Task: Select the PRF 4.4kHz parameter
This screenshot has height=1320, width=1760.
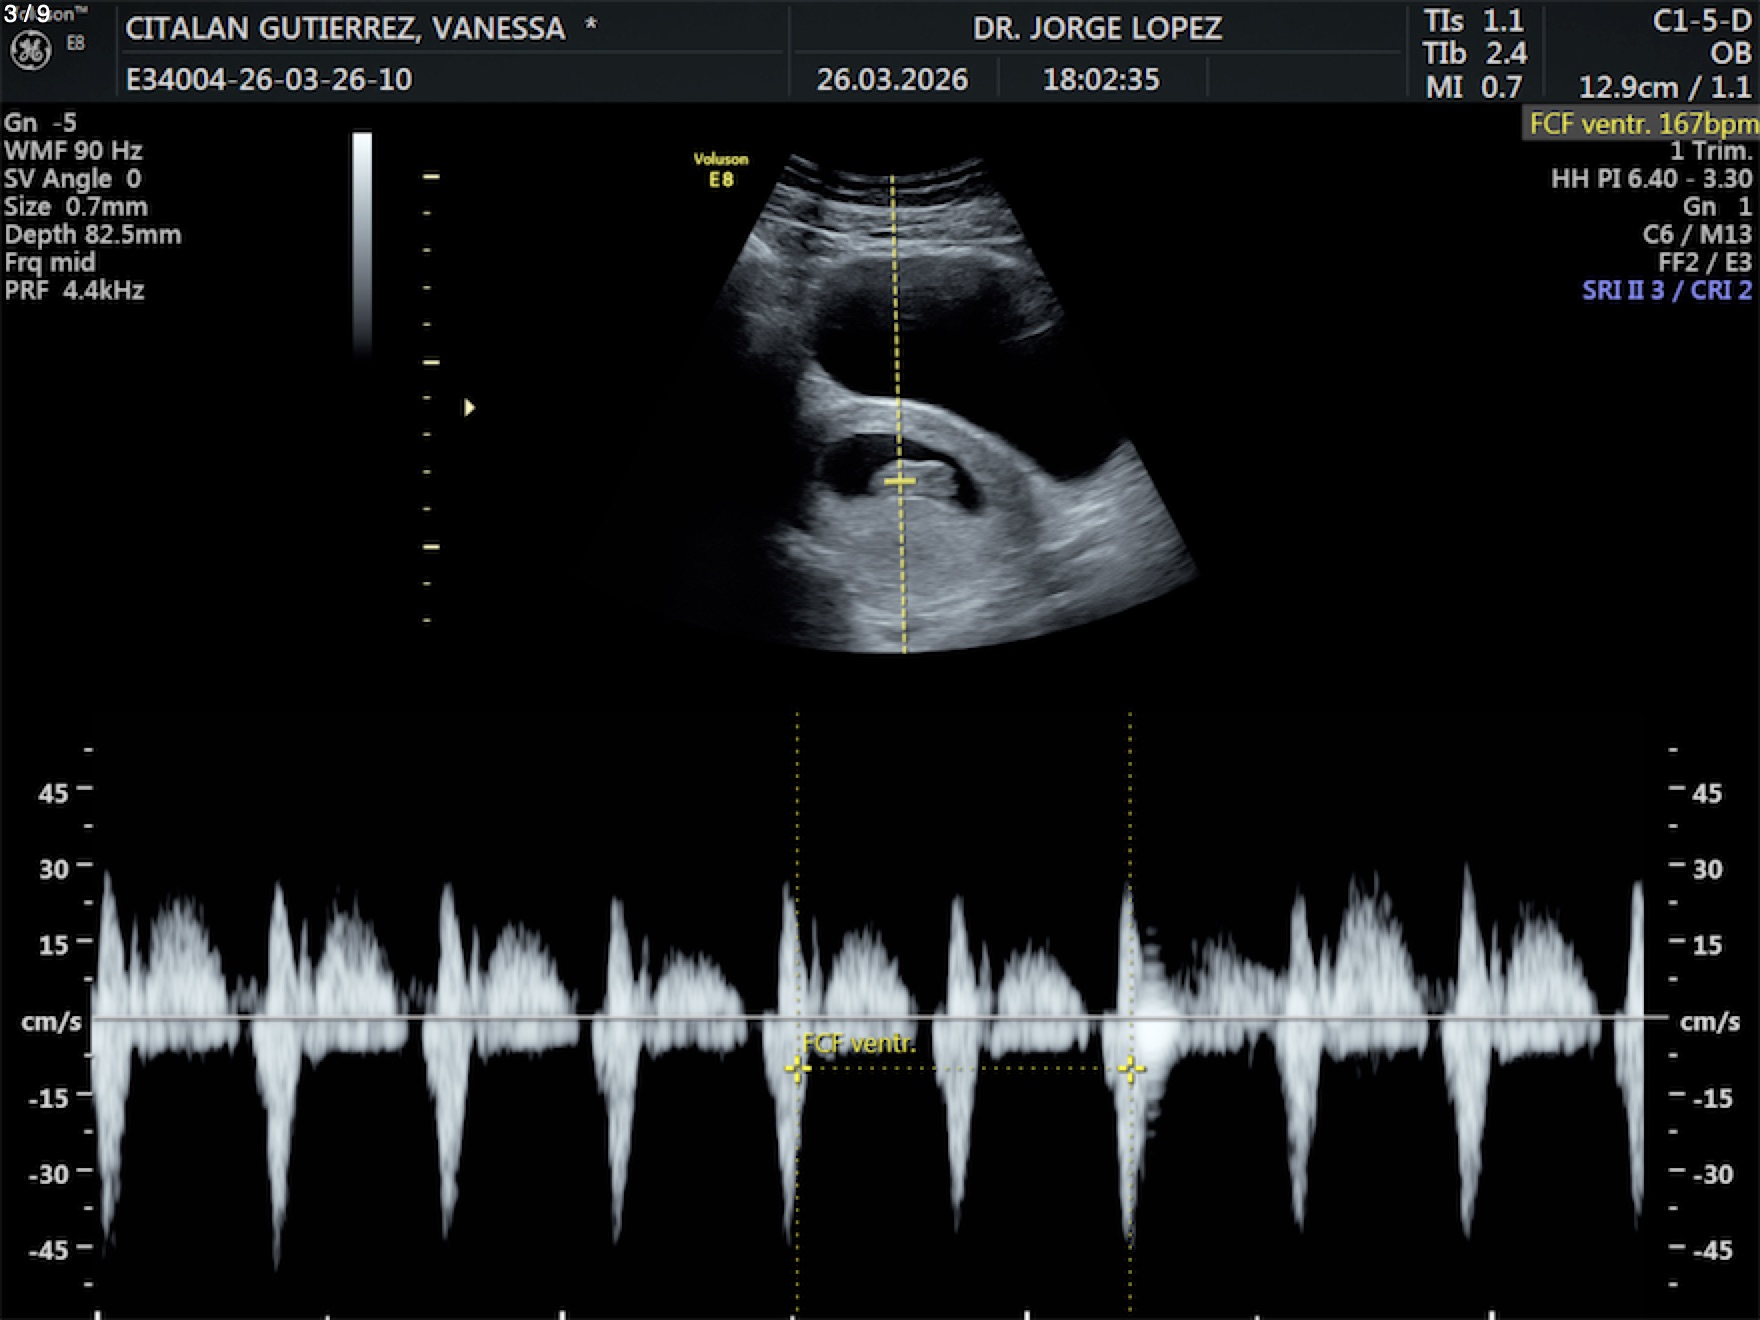Action: pos(74,291)
